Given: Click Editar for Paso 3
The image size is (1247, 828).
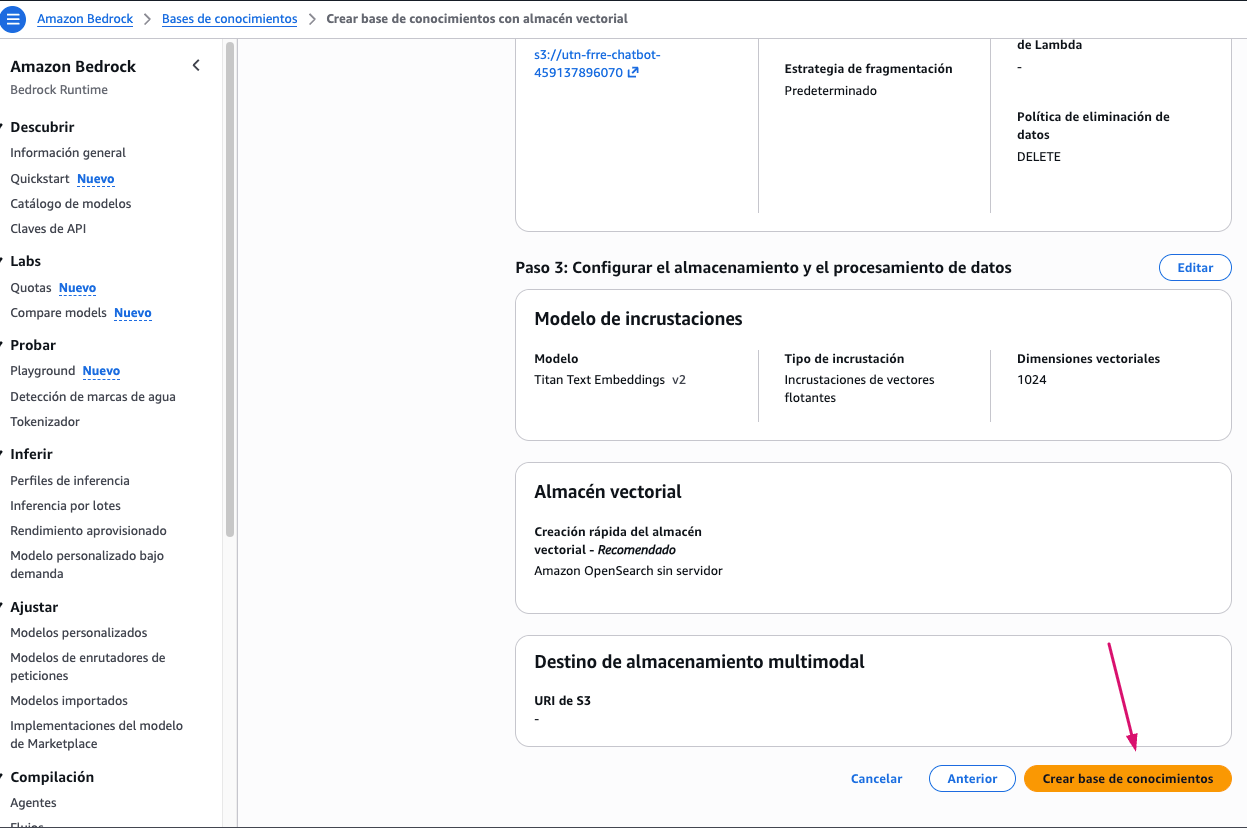Looking at the screenshot, I should click(x=1195, y=268).
